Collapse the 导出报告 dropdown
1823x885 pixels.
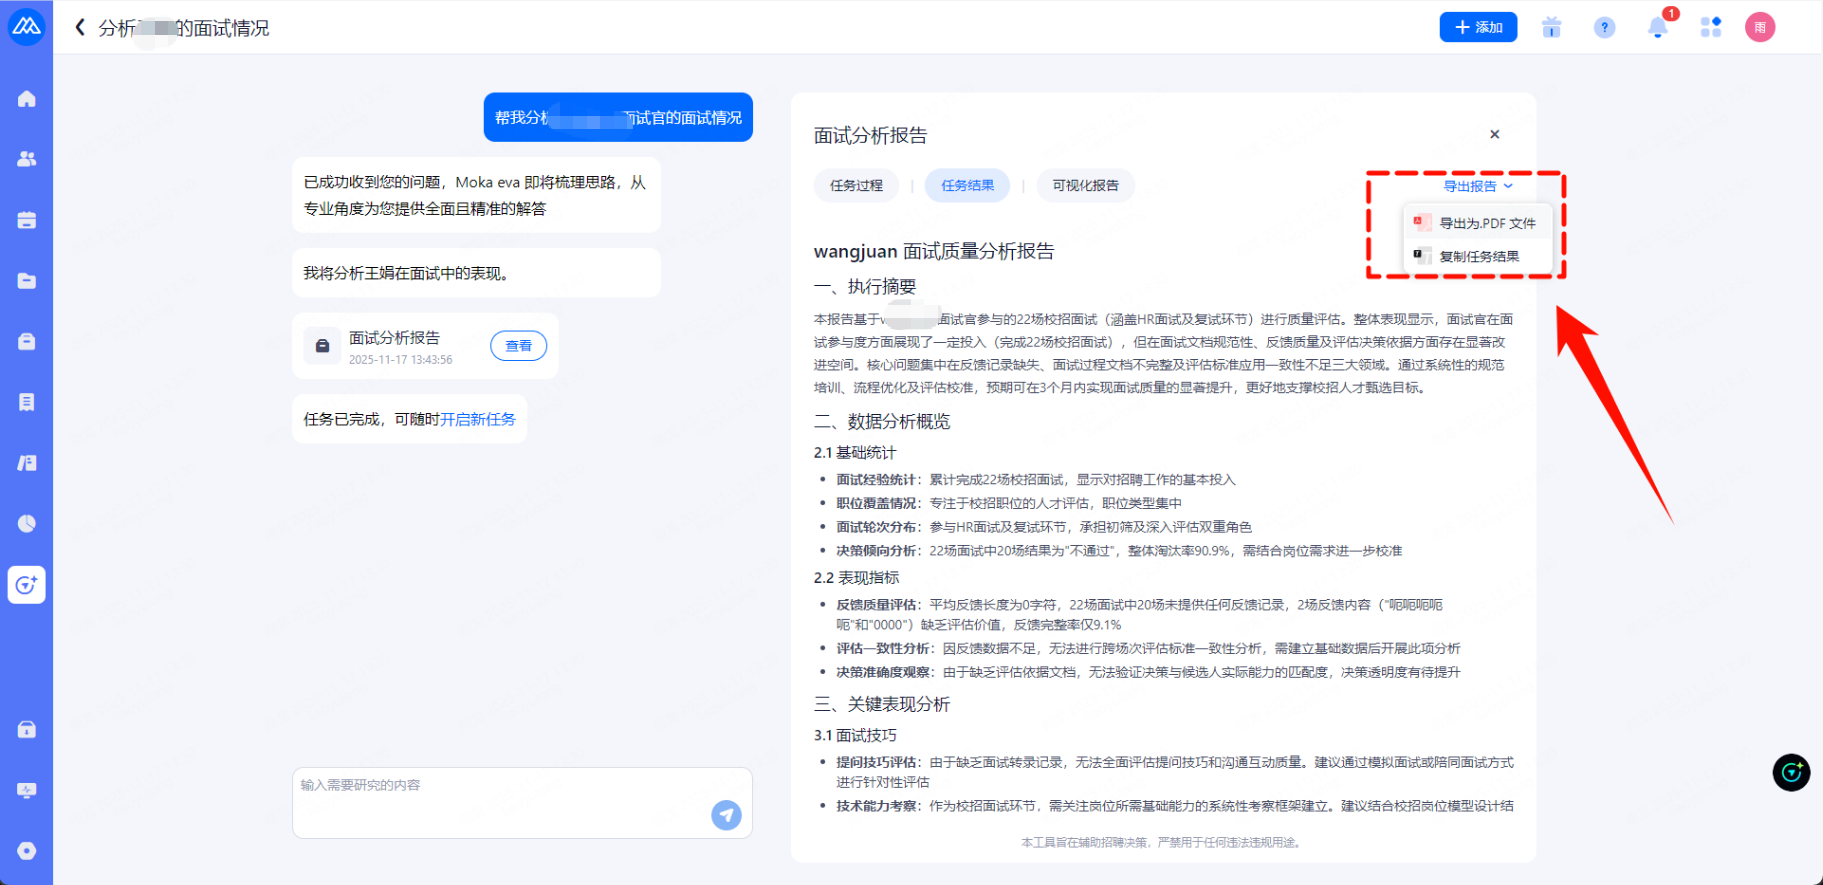(1478, 186)
